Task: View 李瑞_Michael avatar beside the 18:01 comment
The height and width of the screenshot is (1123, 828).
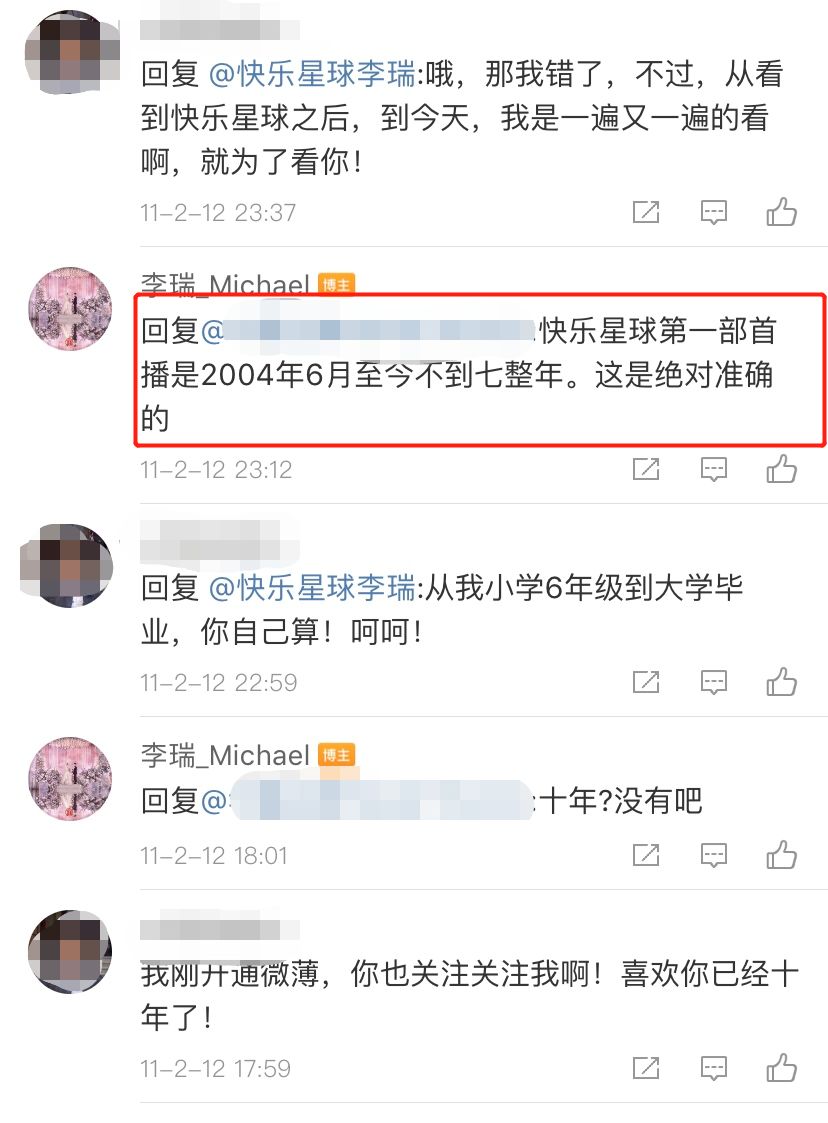Action: [x=69, y=779]
